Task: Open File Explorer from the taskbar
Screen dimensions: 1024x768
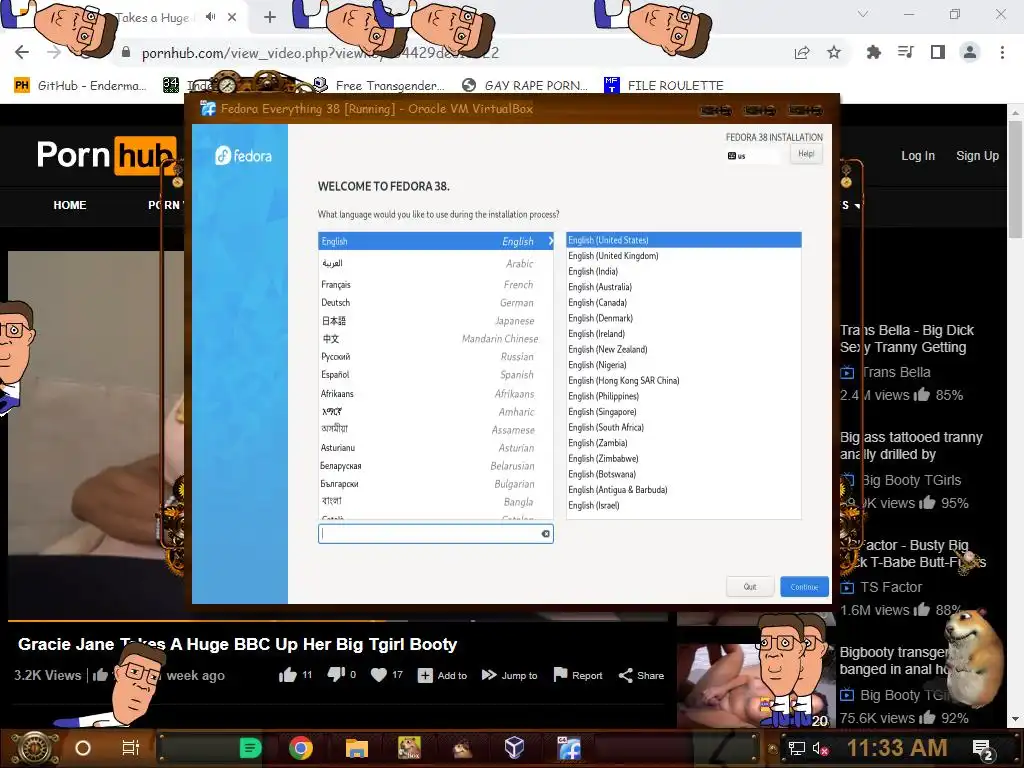Action: coord(357,748)
